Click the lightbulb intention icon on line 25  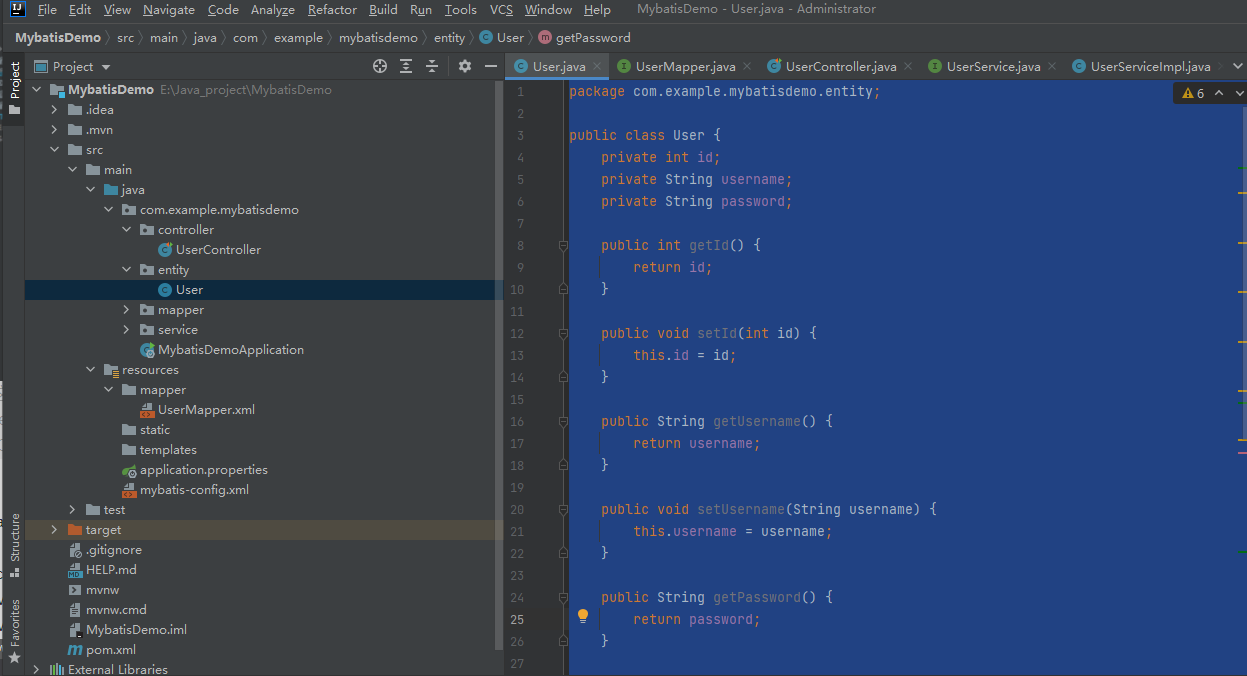583,615
